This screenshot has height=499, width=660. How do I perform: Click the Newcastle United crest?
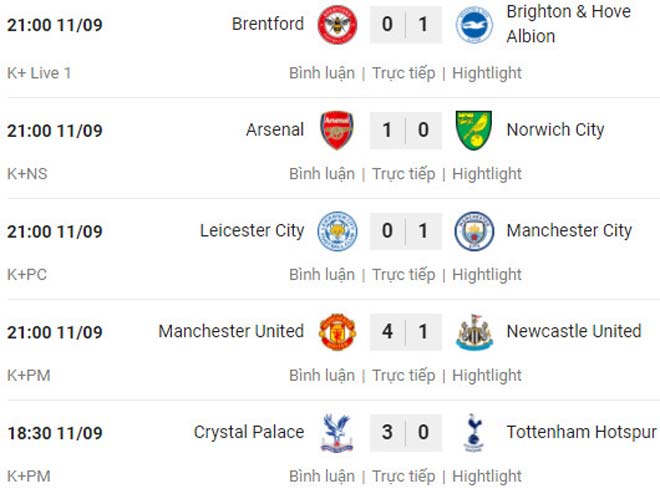coord(474,332)
